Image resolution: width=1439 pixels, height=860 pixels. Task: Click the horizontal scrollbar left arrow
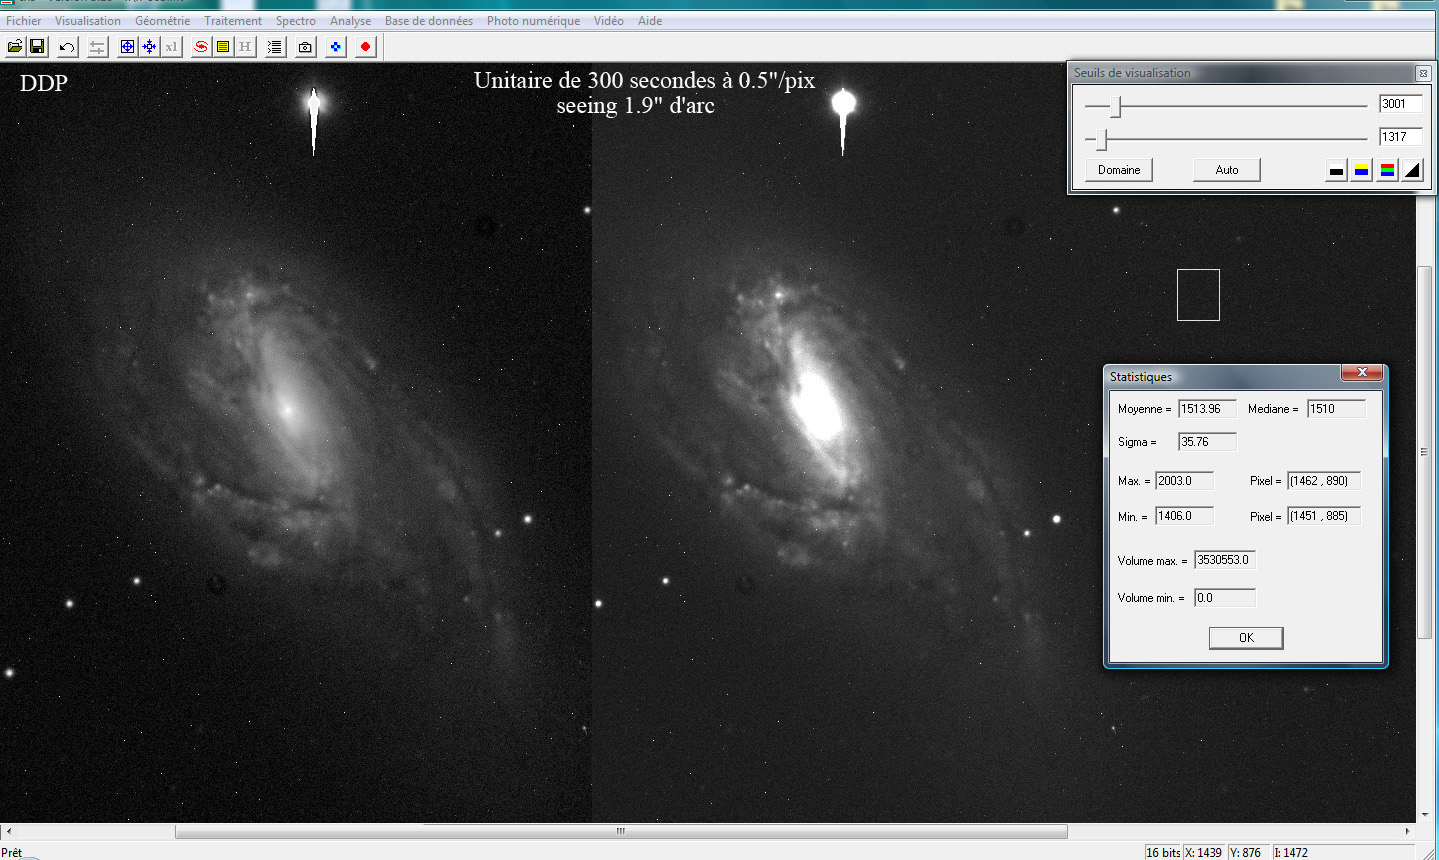click(x=8, y=831)
